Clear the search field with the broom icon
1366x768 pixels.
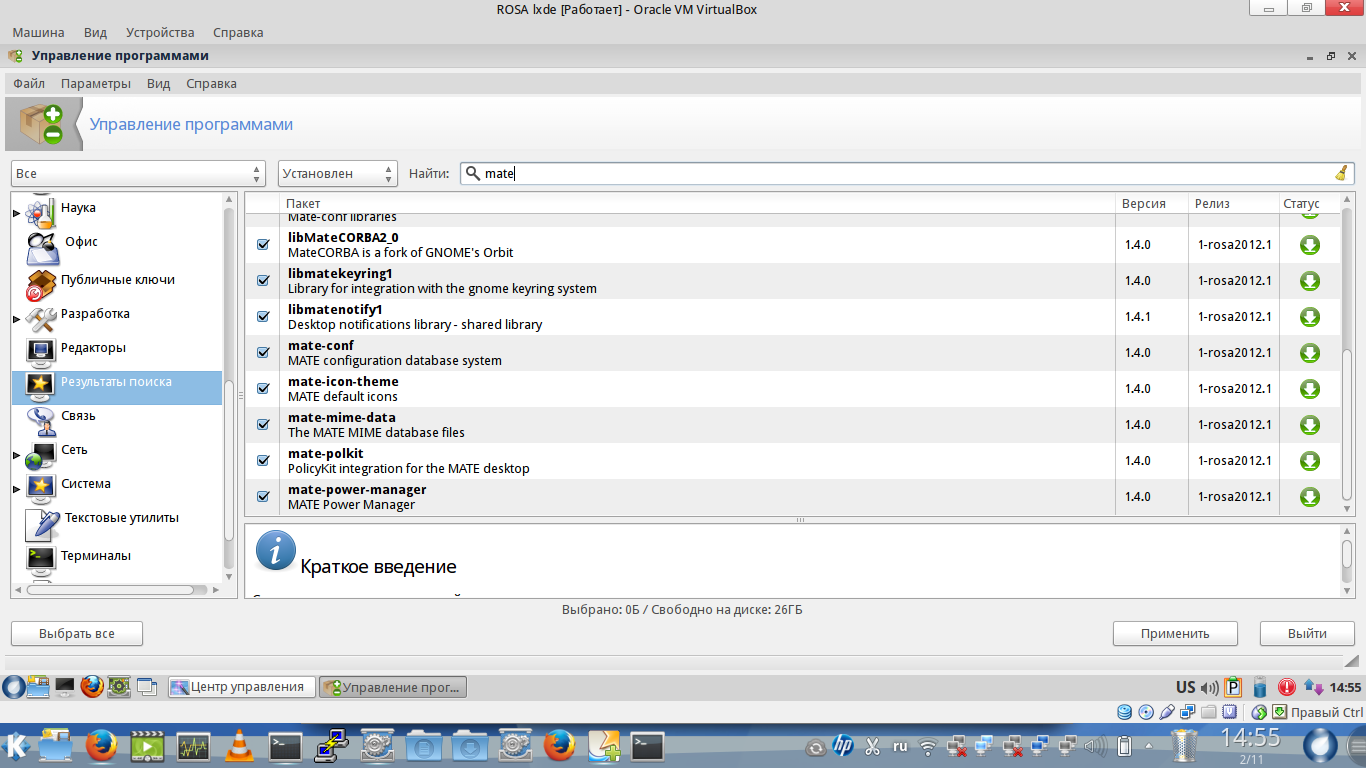[x=1341, y=173]
